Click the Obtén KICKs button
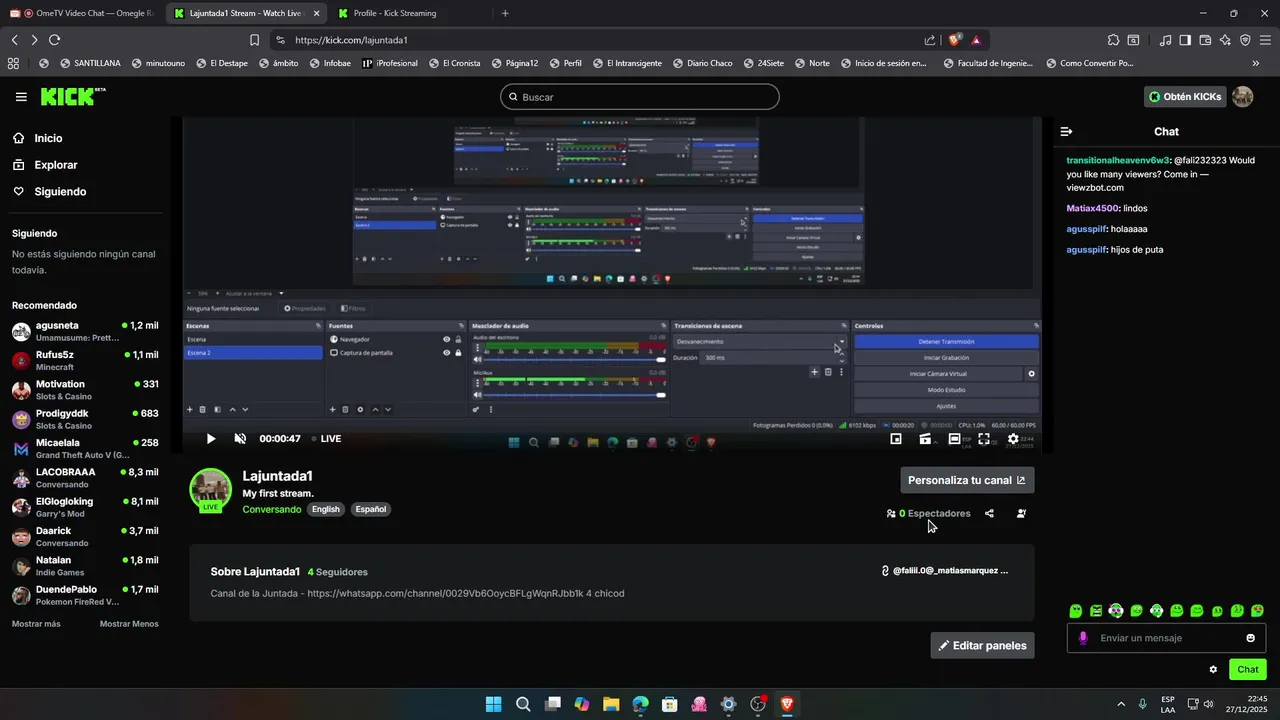1280x720 pixels. (1185, 97)
